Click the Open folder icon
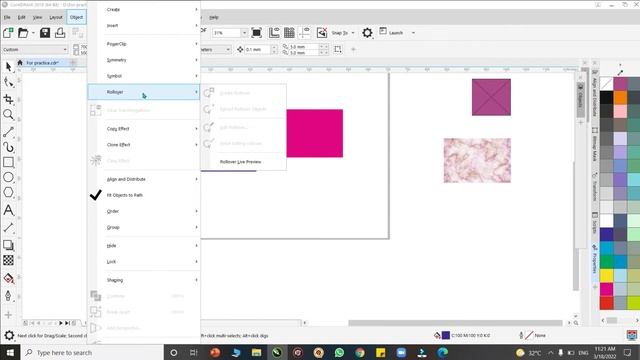 tap(23, 33)
